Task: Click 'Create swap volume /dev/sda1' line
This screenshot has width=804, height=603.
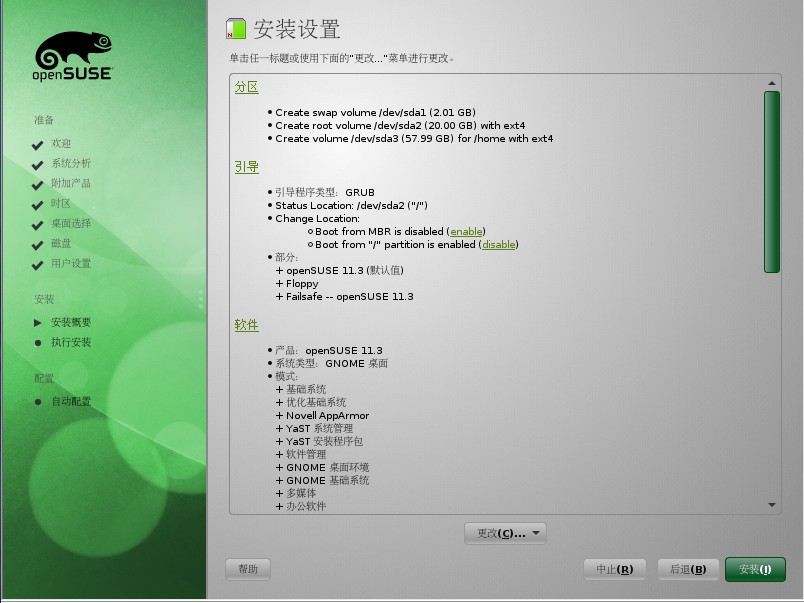Action: (375, 112)
